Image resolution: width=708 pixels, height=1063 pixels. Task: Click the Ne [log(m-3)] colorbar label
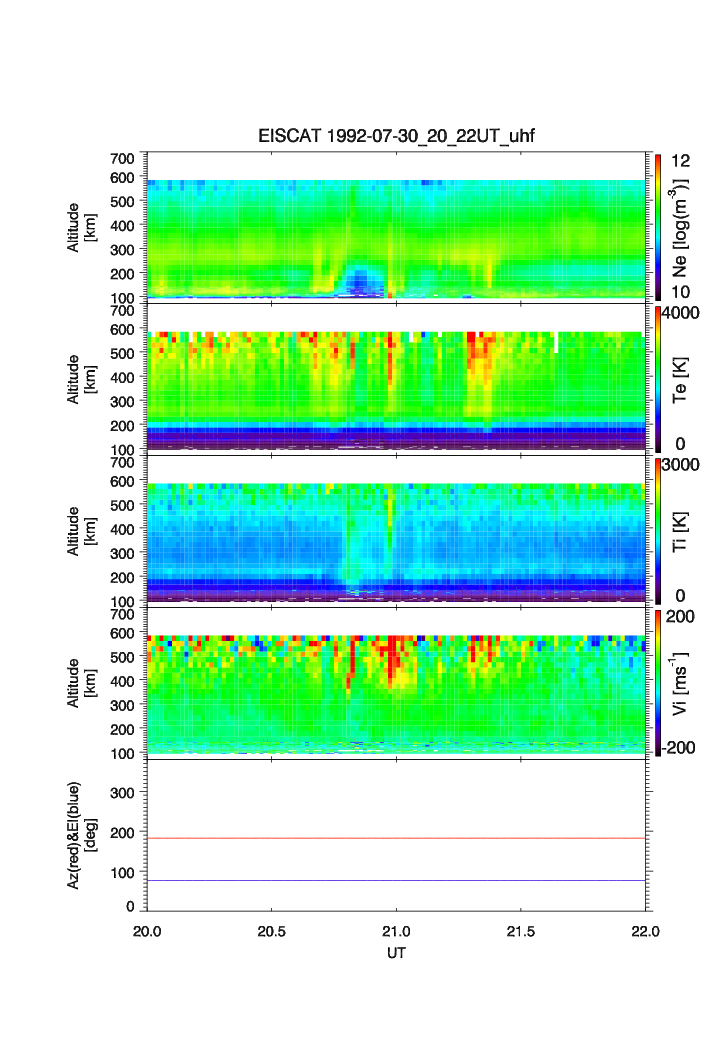click(680, 228)
